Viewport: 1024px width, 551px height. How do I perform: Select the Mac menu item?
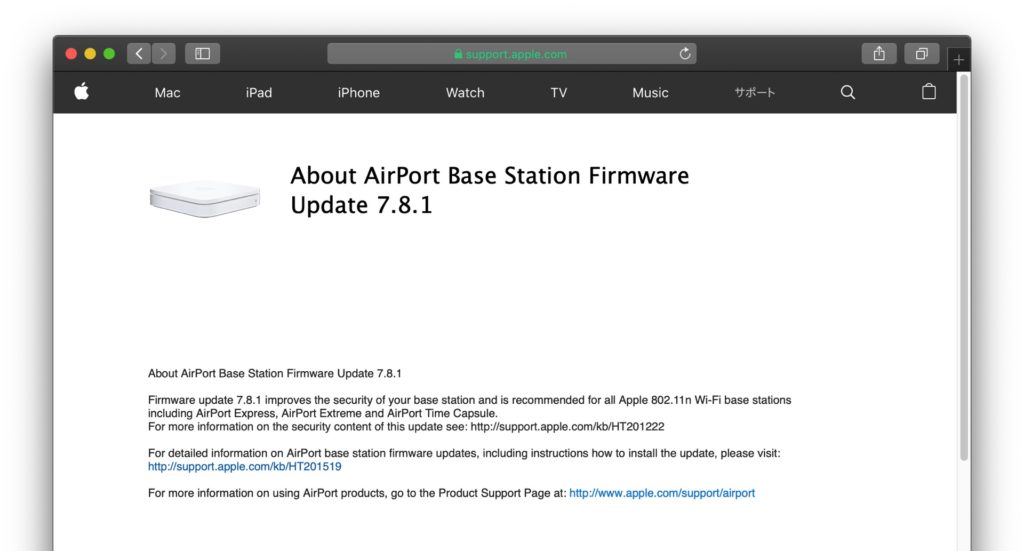[x=168, y=93]
